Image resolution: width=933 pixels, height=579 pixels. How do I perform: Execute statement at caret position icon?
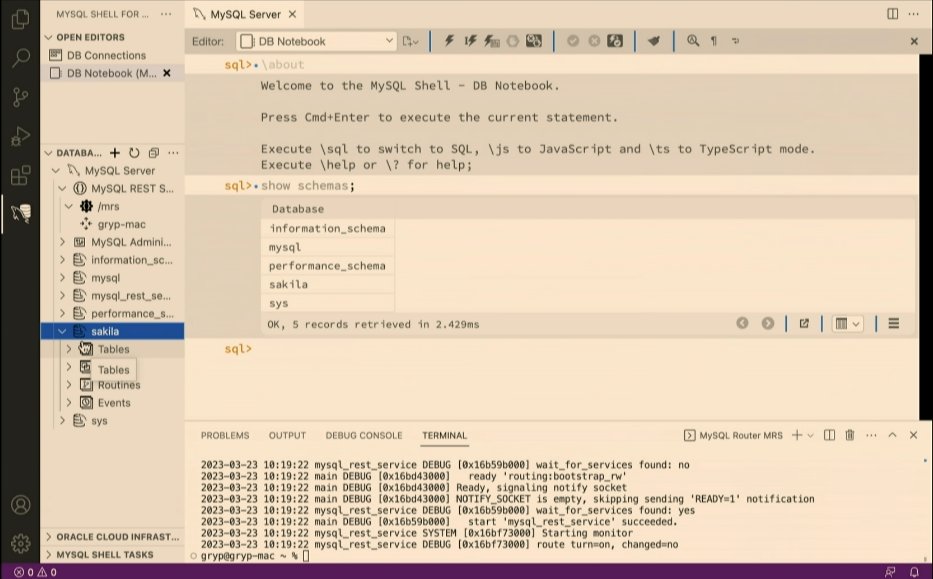coord(470,40)
